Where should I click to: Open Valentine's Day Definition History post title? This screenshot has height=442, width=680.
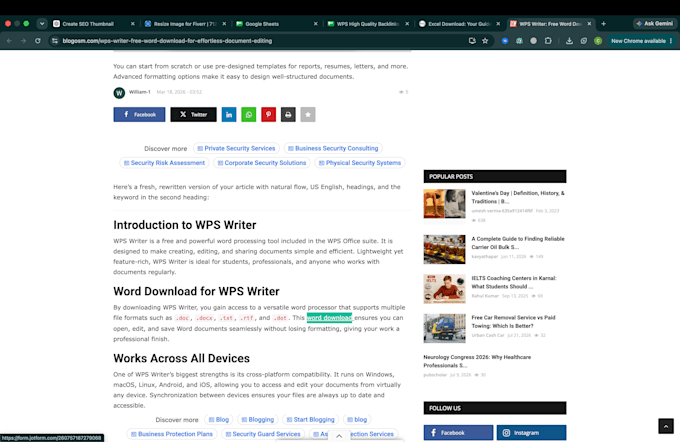[518, 197]
